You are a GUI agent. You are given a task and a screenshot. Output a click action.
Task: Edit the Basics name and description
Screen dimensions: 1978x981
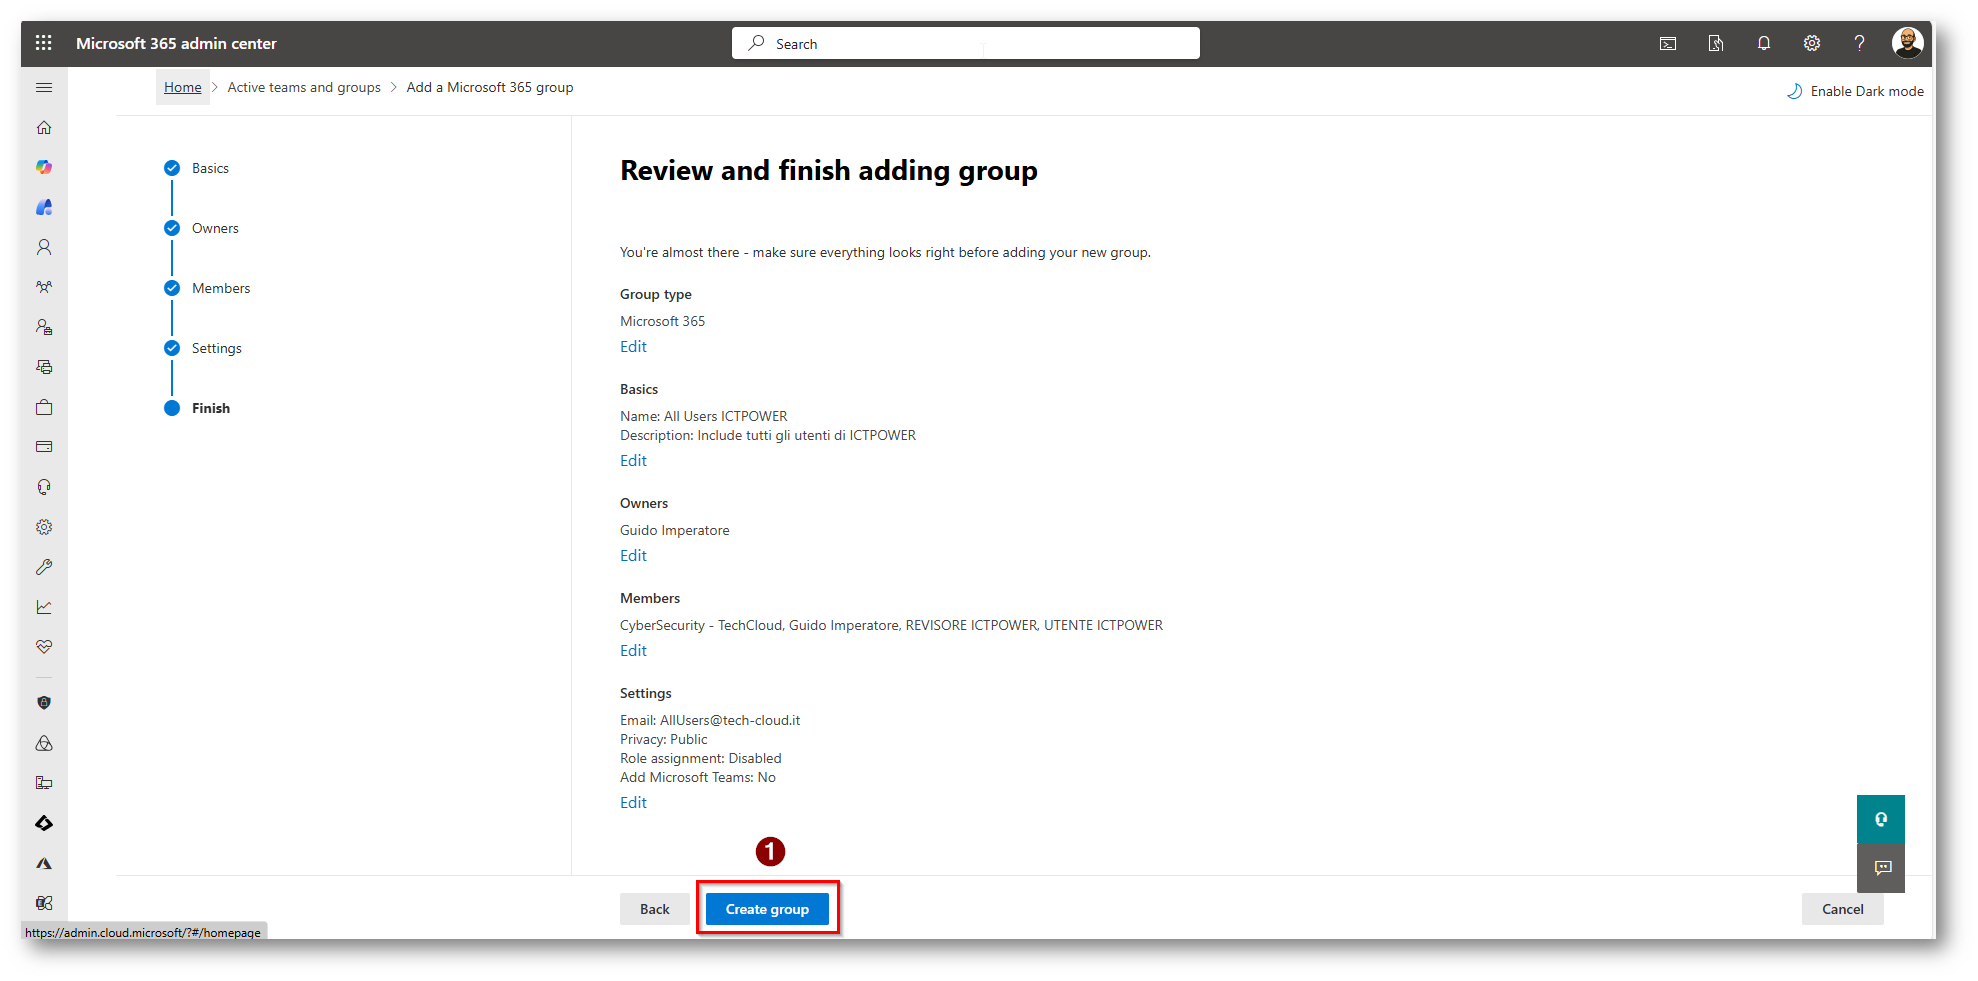[633, 460]
